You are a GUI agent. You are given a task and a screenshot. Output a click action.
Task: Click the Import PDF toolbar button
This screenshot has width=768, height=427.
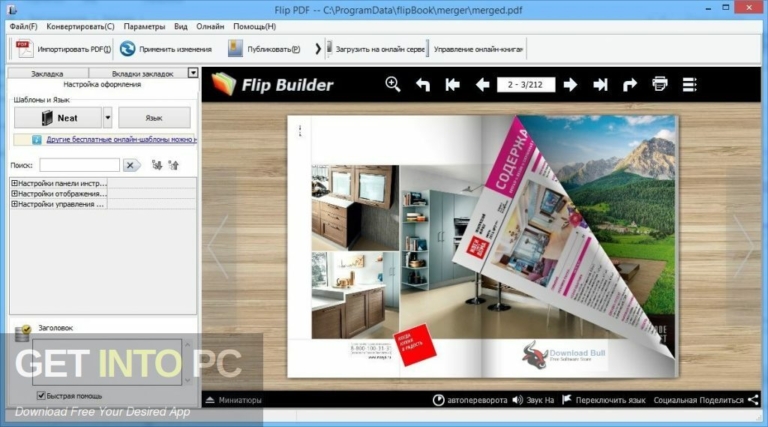click(63, 49)
